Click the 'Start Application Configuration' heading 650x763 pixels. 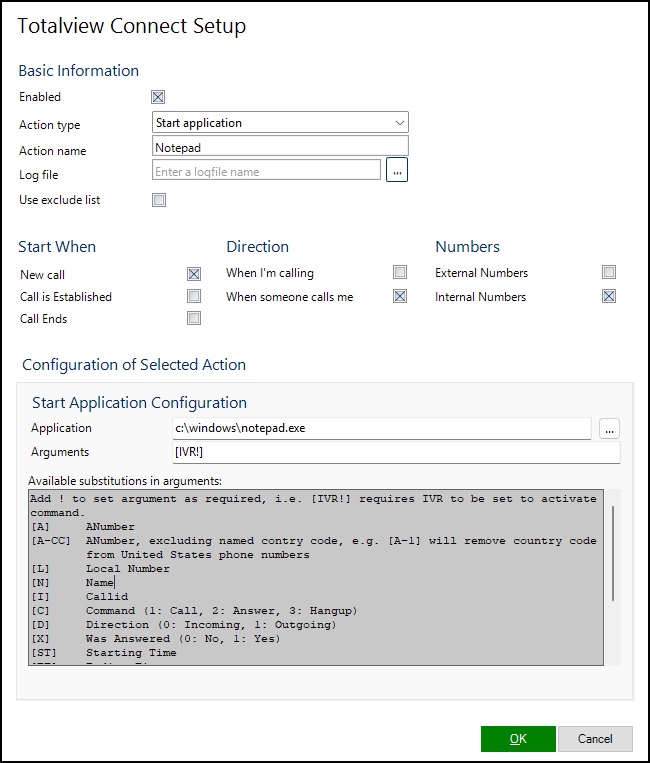click(140, 403)
